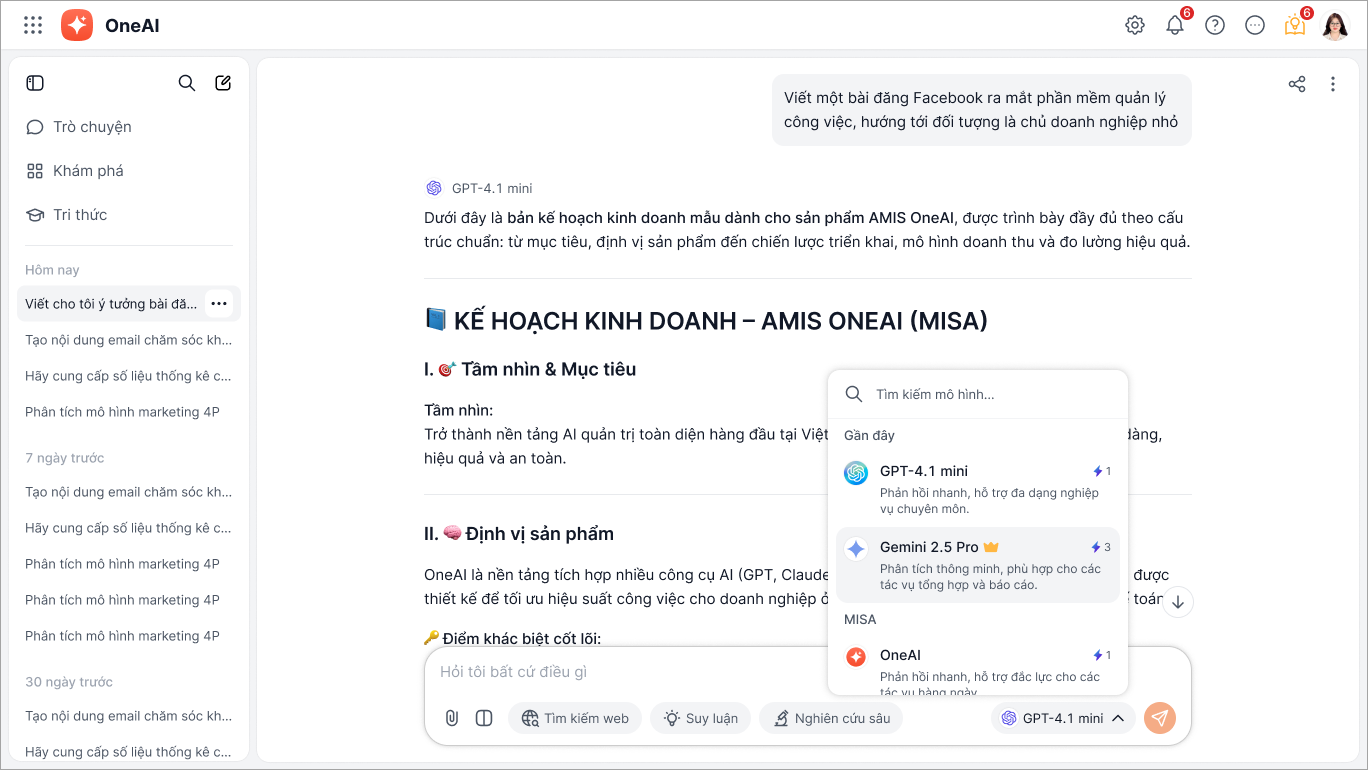Click the "II. Định vị sản phẩm" heading
This screenshot has height=770, width=1368.
[519, 534]
